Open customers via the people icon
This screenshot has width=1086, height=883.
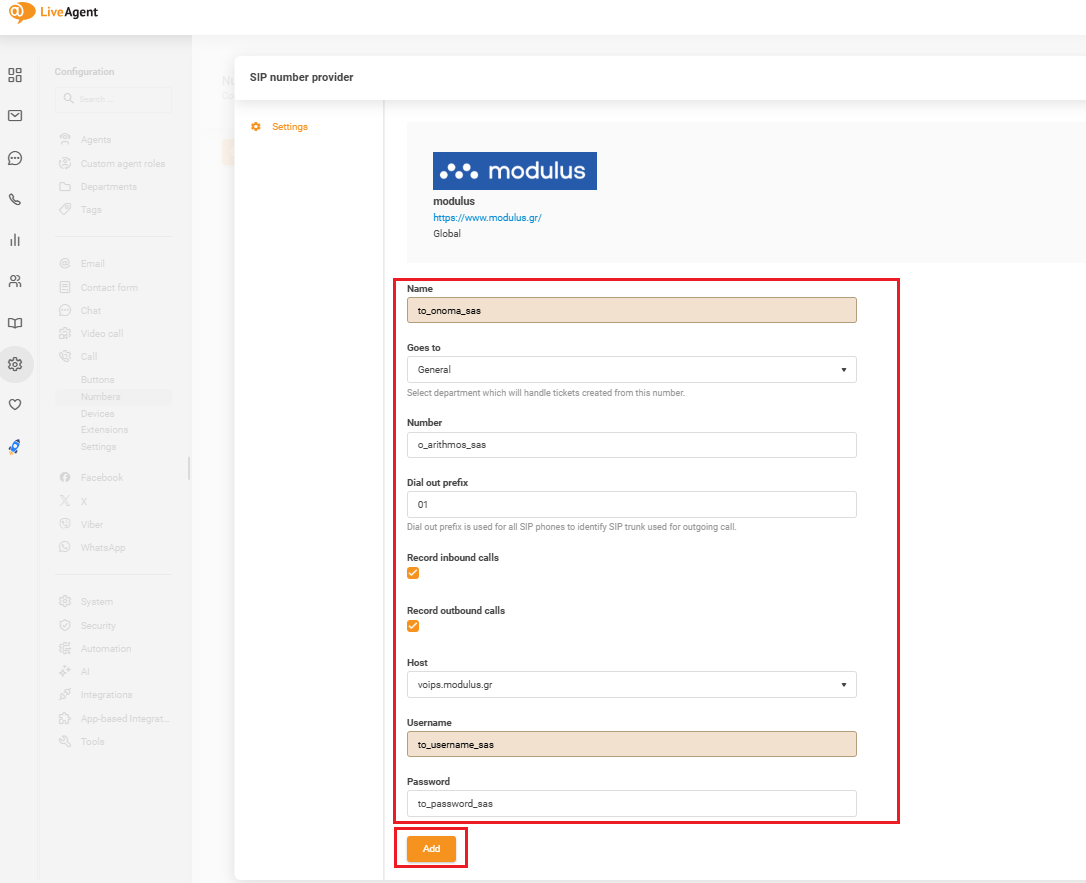(x=15, y=282)
